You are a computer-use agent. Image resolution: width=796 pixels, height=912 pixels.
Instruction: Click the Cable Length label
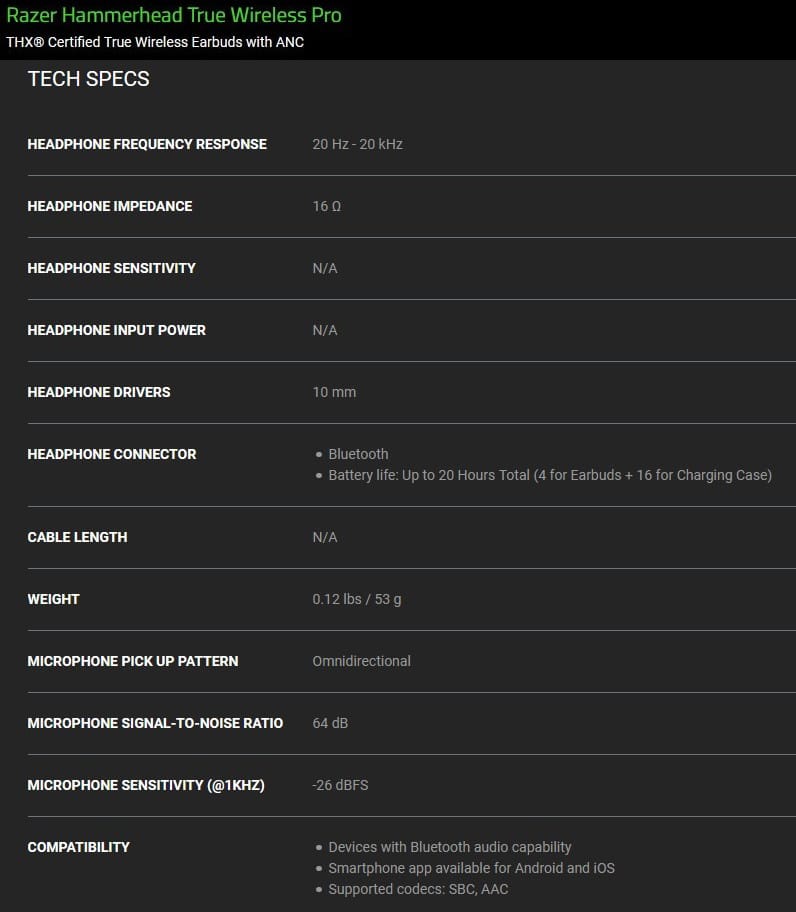(x=77, y=537)
